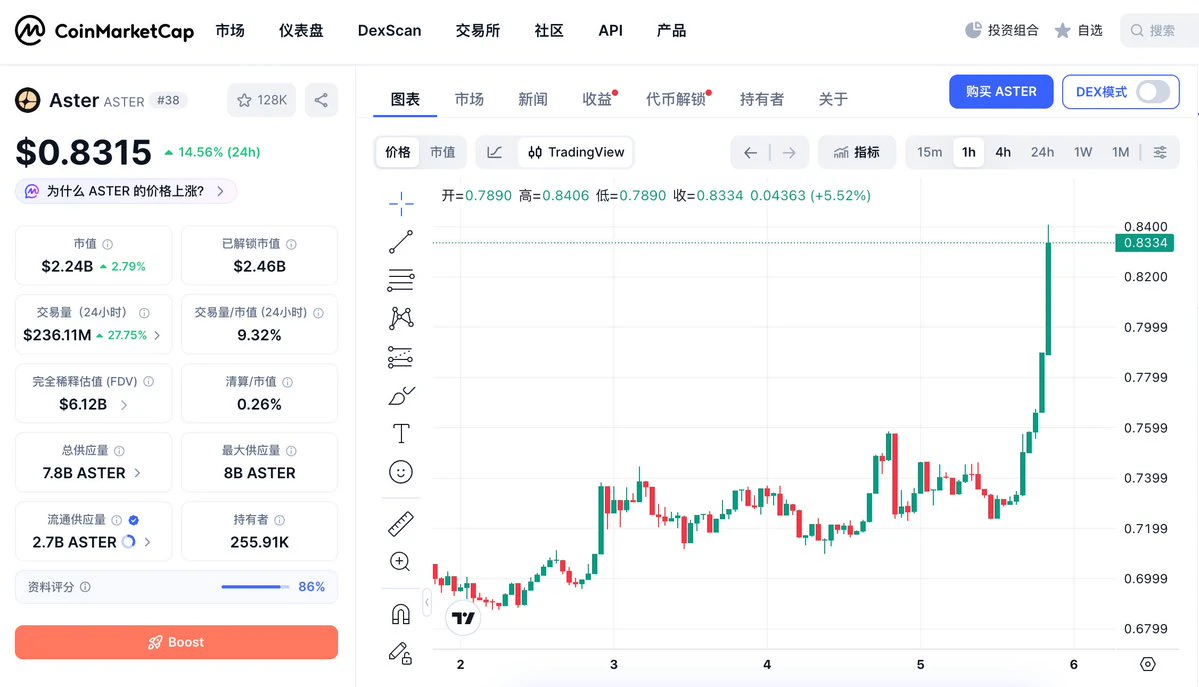1199x687 pixels.
Task: Toggle lock all drawings pencil icon
Action: point(401,653)
